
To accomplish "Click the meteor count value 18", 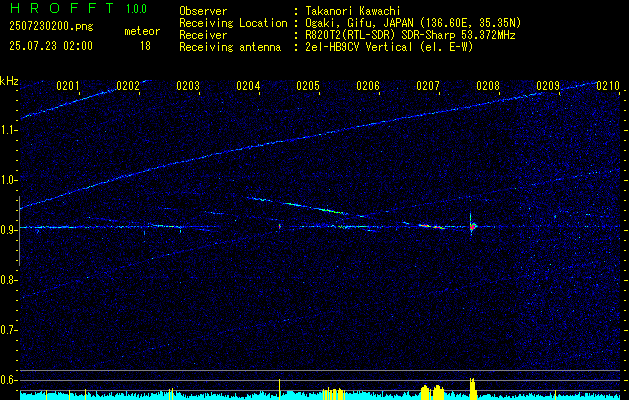I will coord(145,46).
